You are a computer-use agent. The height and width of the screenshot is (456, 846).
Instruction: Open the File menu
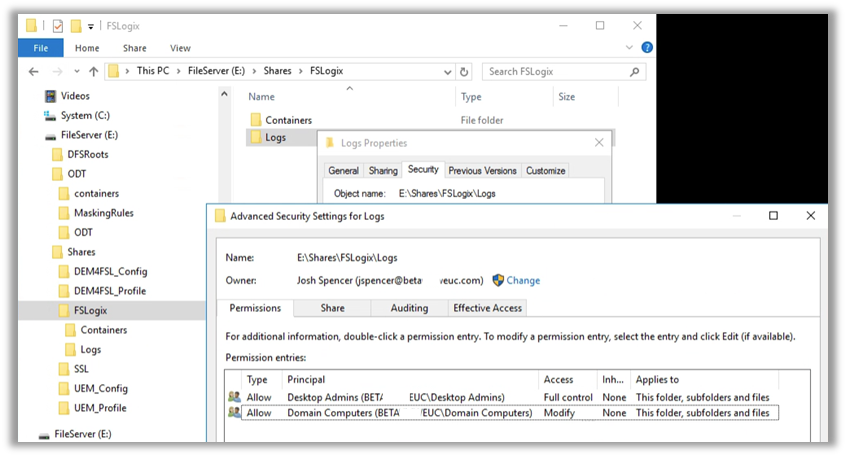click(41, 48)
